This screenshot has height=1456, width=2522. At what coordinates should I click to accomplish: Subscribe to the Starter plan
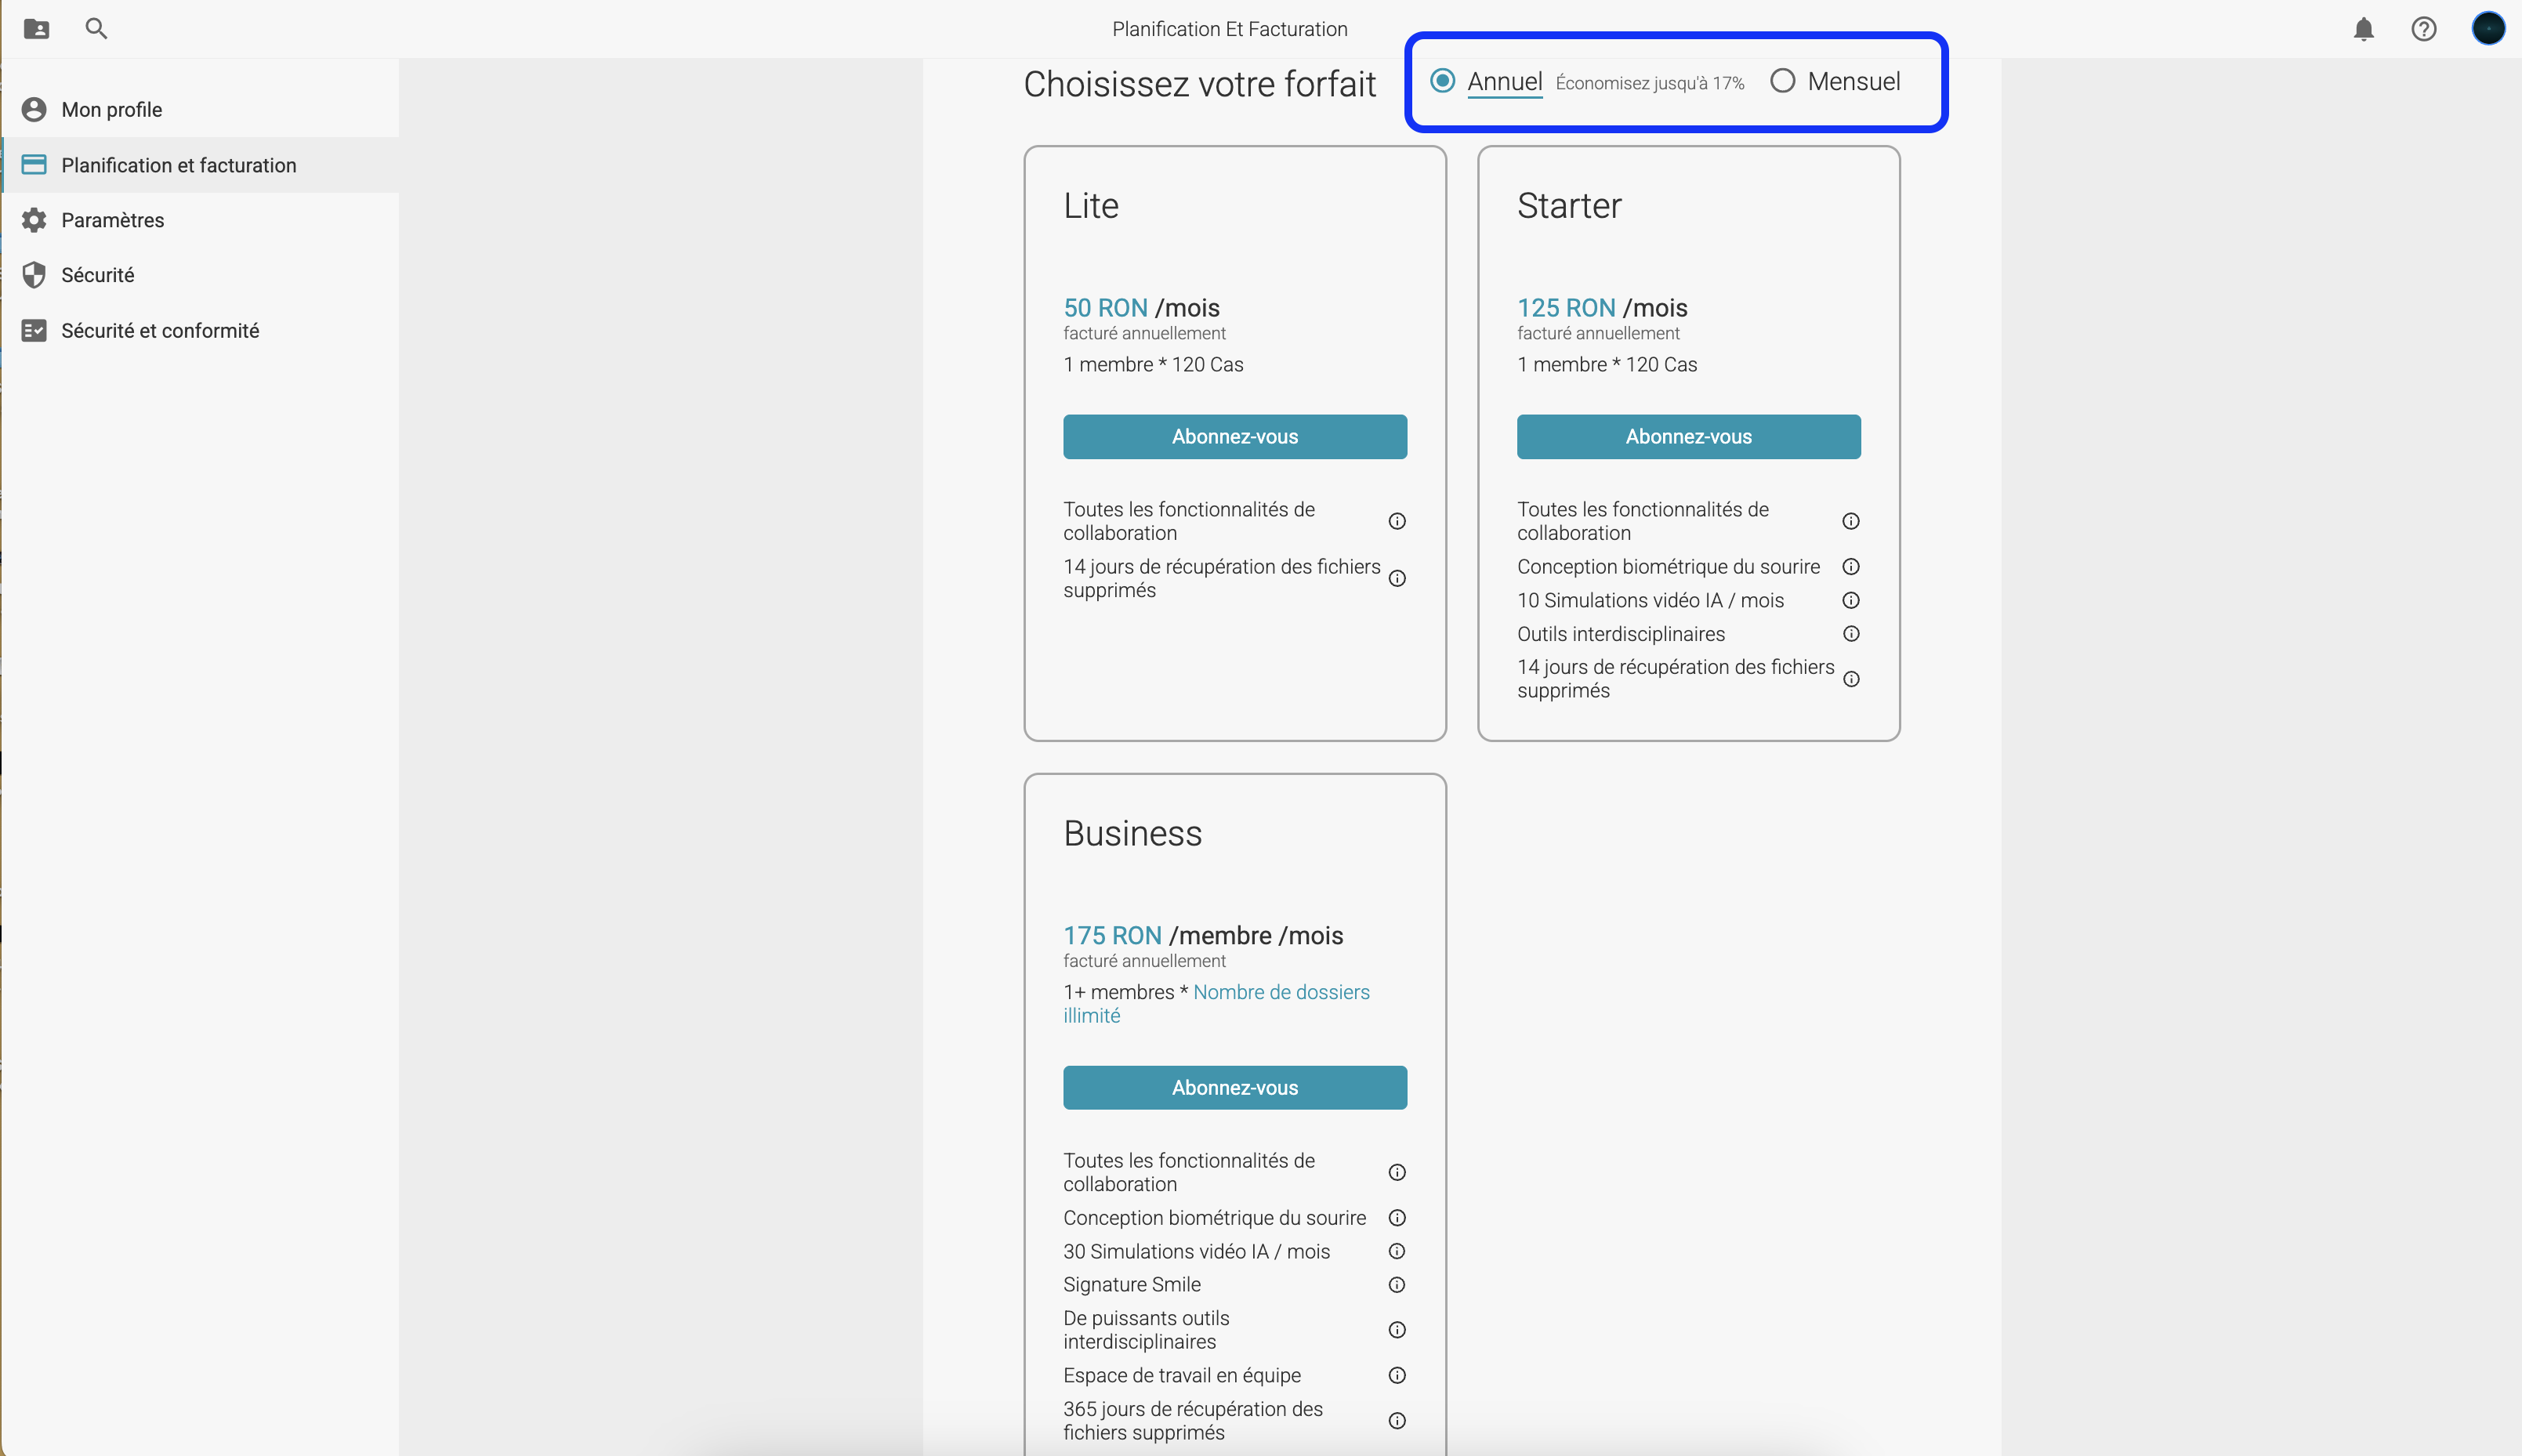click(x=1688, y=437)
